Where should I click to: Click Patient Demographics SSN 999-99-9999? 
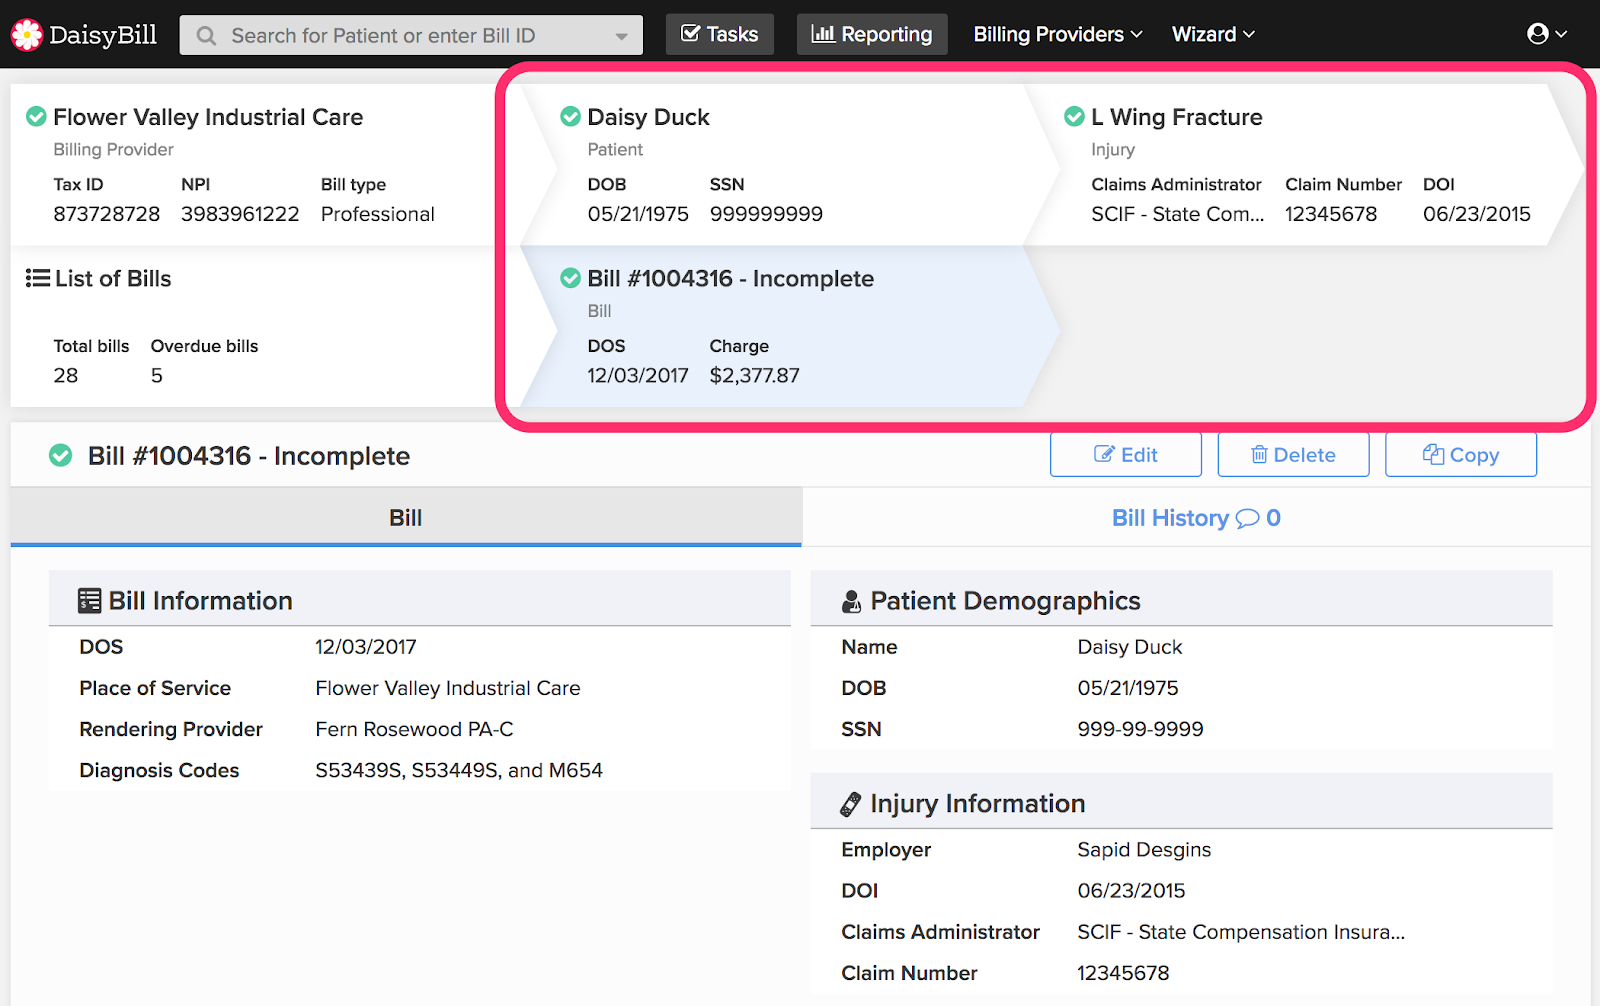point(1140,729)
